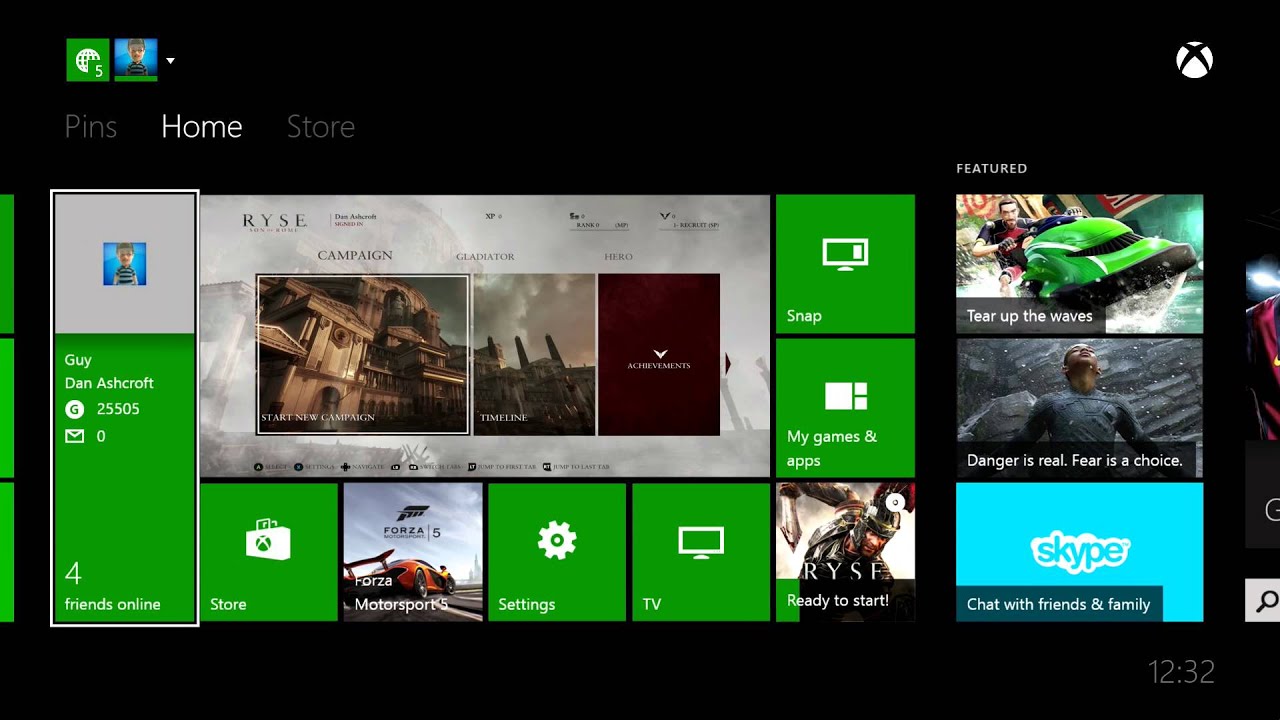This screenshot has height=720, width=1280.
Task: Select the signed-in profile avatar at top
Action: (x=136, y=60)
